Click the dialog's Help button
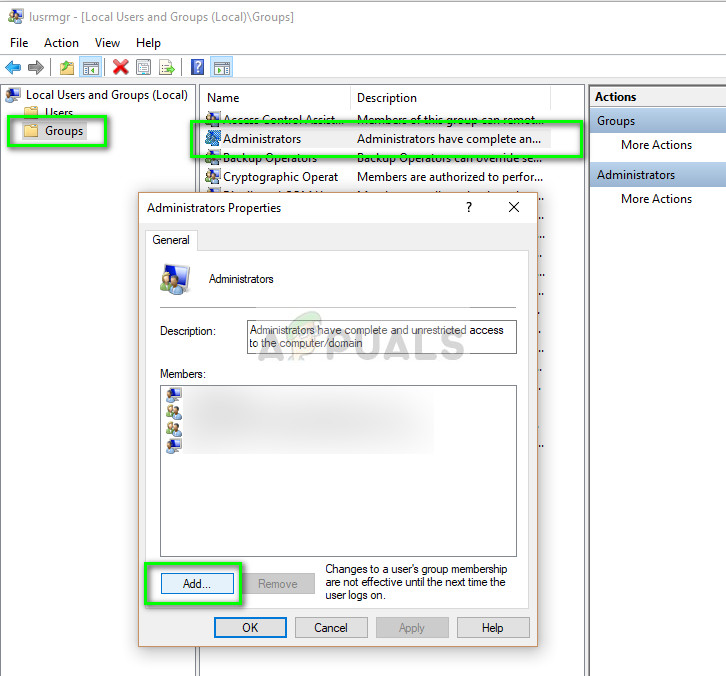This screenshot has height=676, width=726. click(x=493, y=627)
